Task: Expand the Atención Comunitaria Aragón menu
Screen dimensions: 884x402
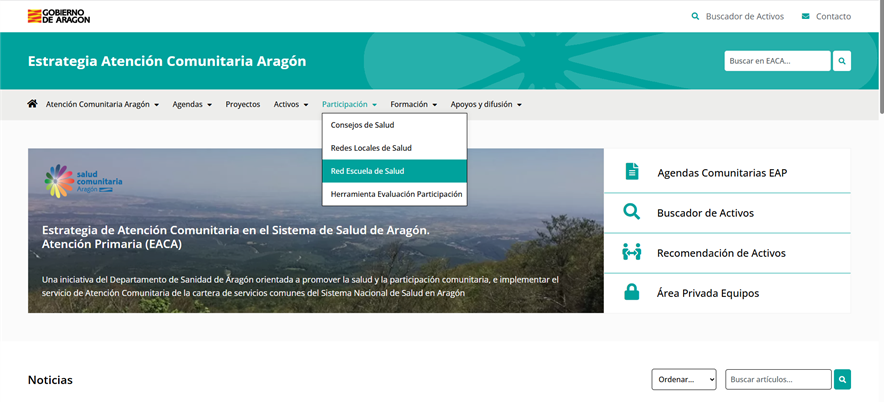Action: pos(102,104)
